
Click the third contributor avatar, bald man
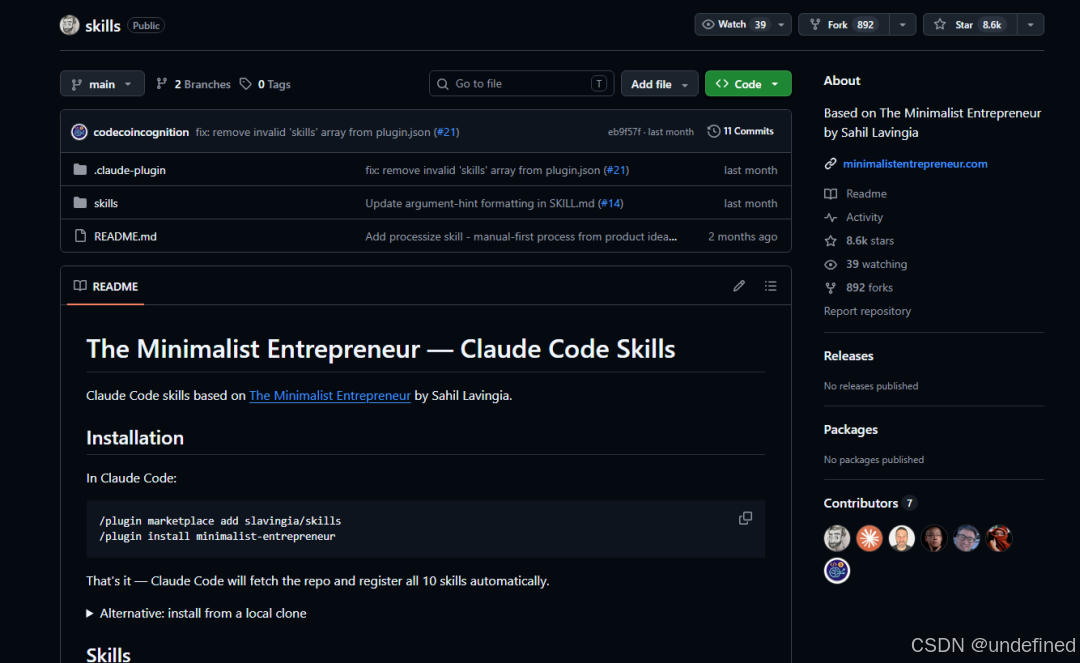click(x=902, y=538)
